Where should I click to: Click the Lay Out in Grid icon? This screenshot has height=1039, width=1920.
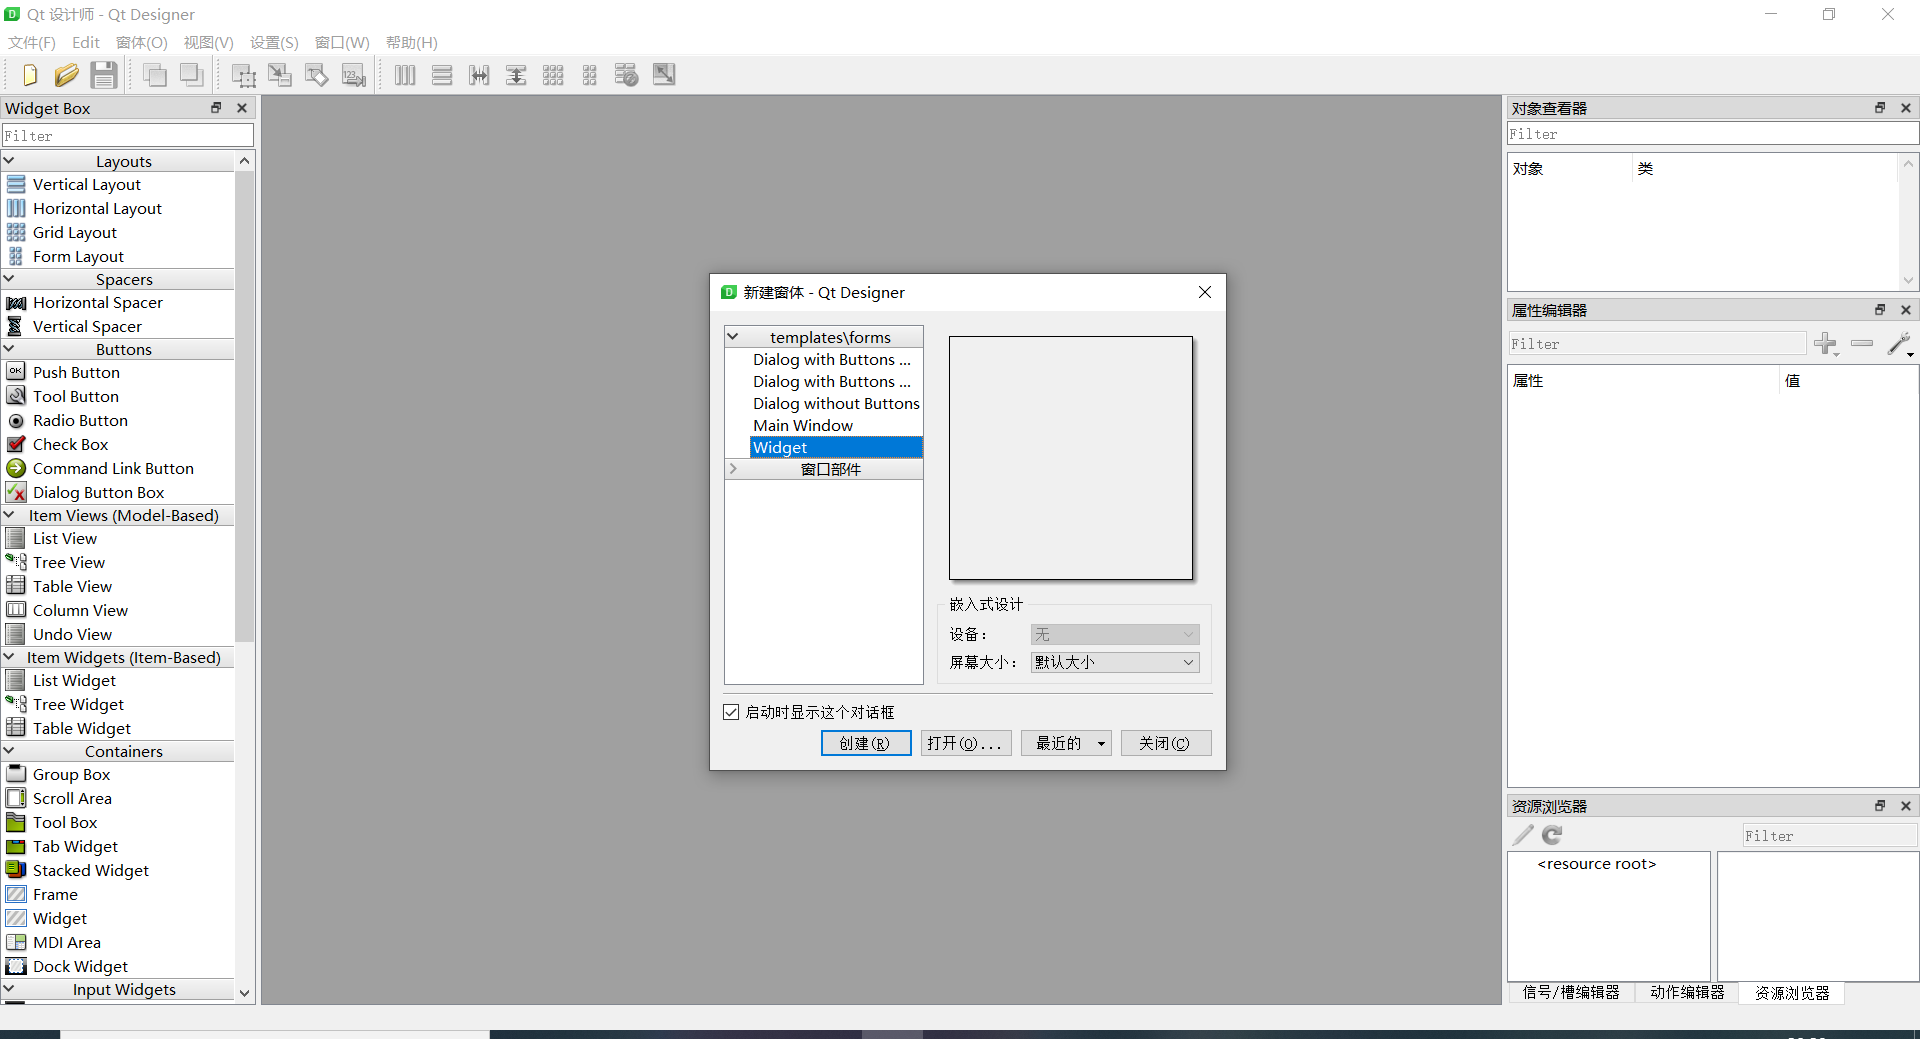[553, 75]
